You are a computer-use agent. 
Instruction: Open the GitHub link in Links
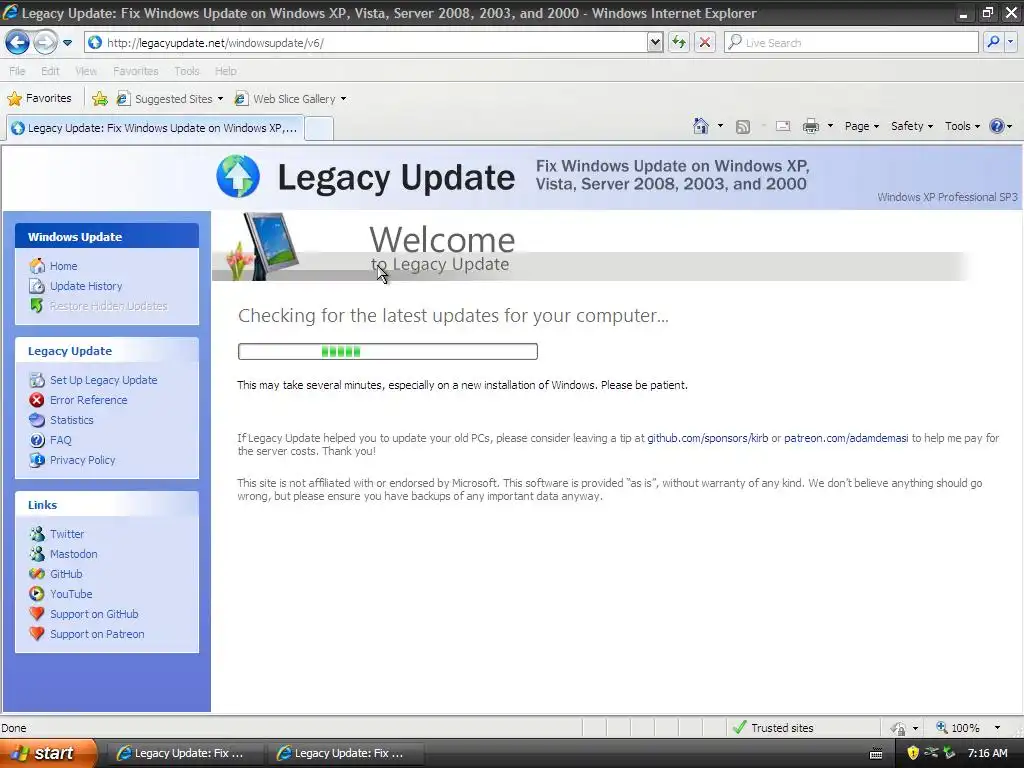point(66,574)
